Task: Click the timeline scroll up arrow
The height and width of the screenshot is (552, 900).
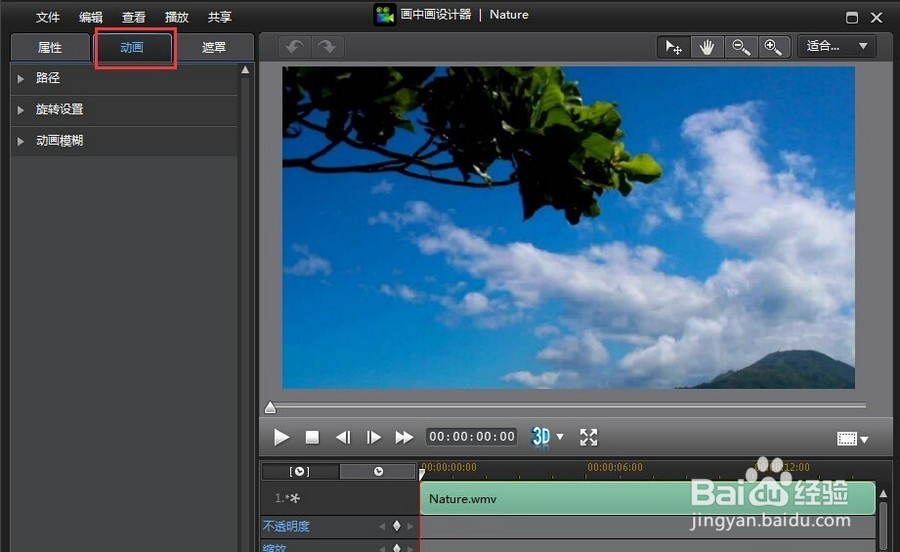Action: click(x=883, y=493)
